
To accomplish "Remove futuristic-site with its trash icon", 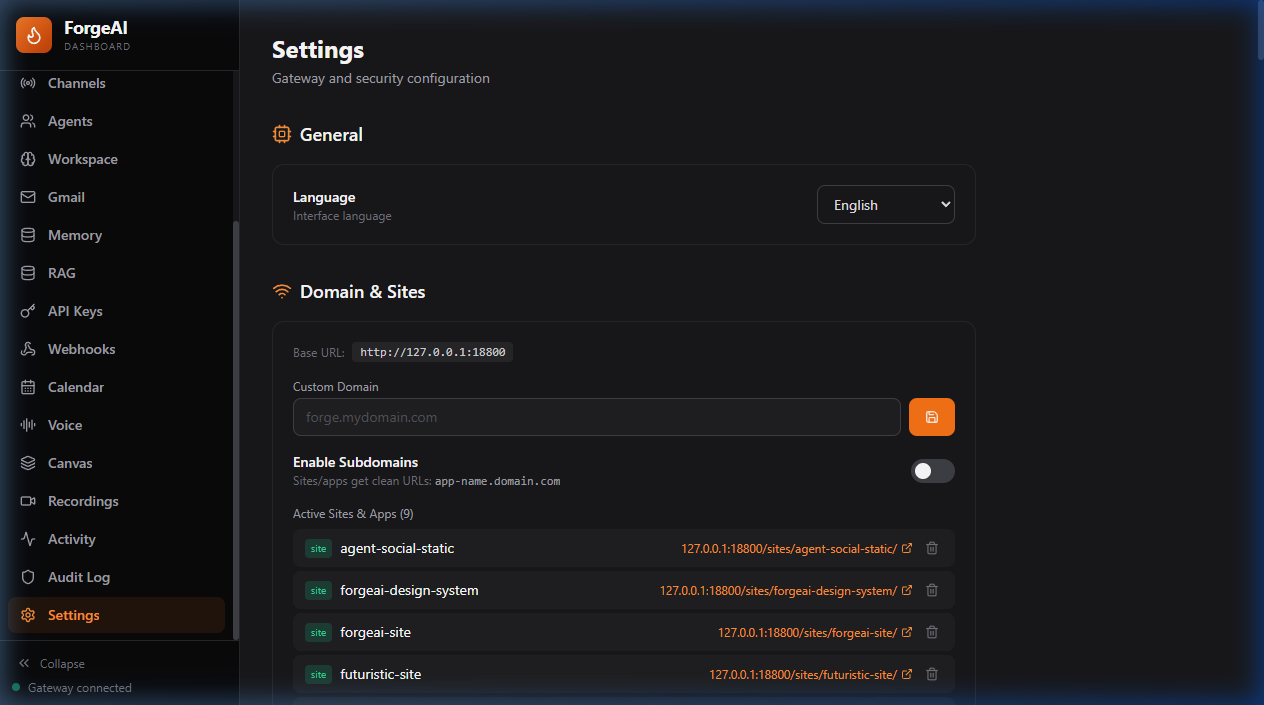I will point(932,674).
